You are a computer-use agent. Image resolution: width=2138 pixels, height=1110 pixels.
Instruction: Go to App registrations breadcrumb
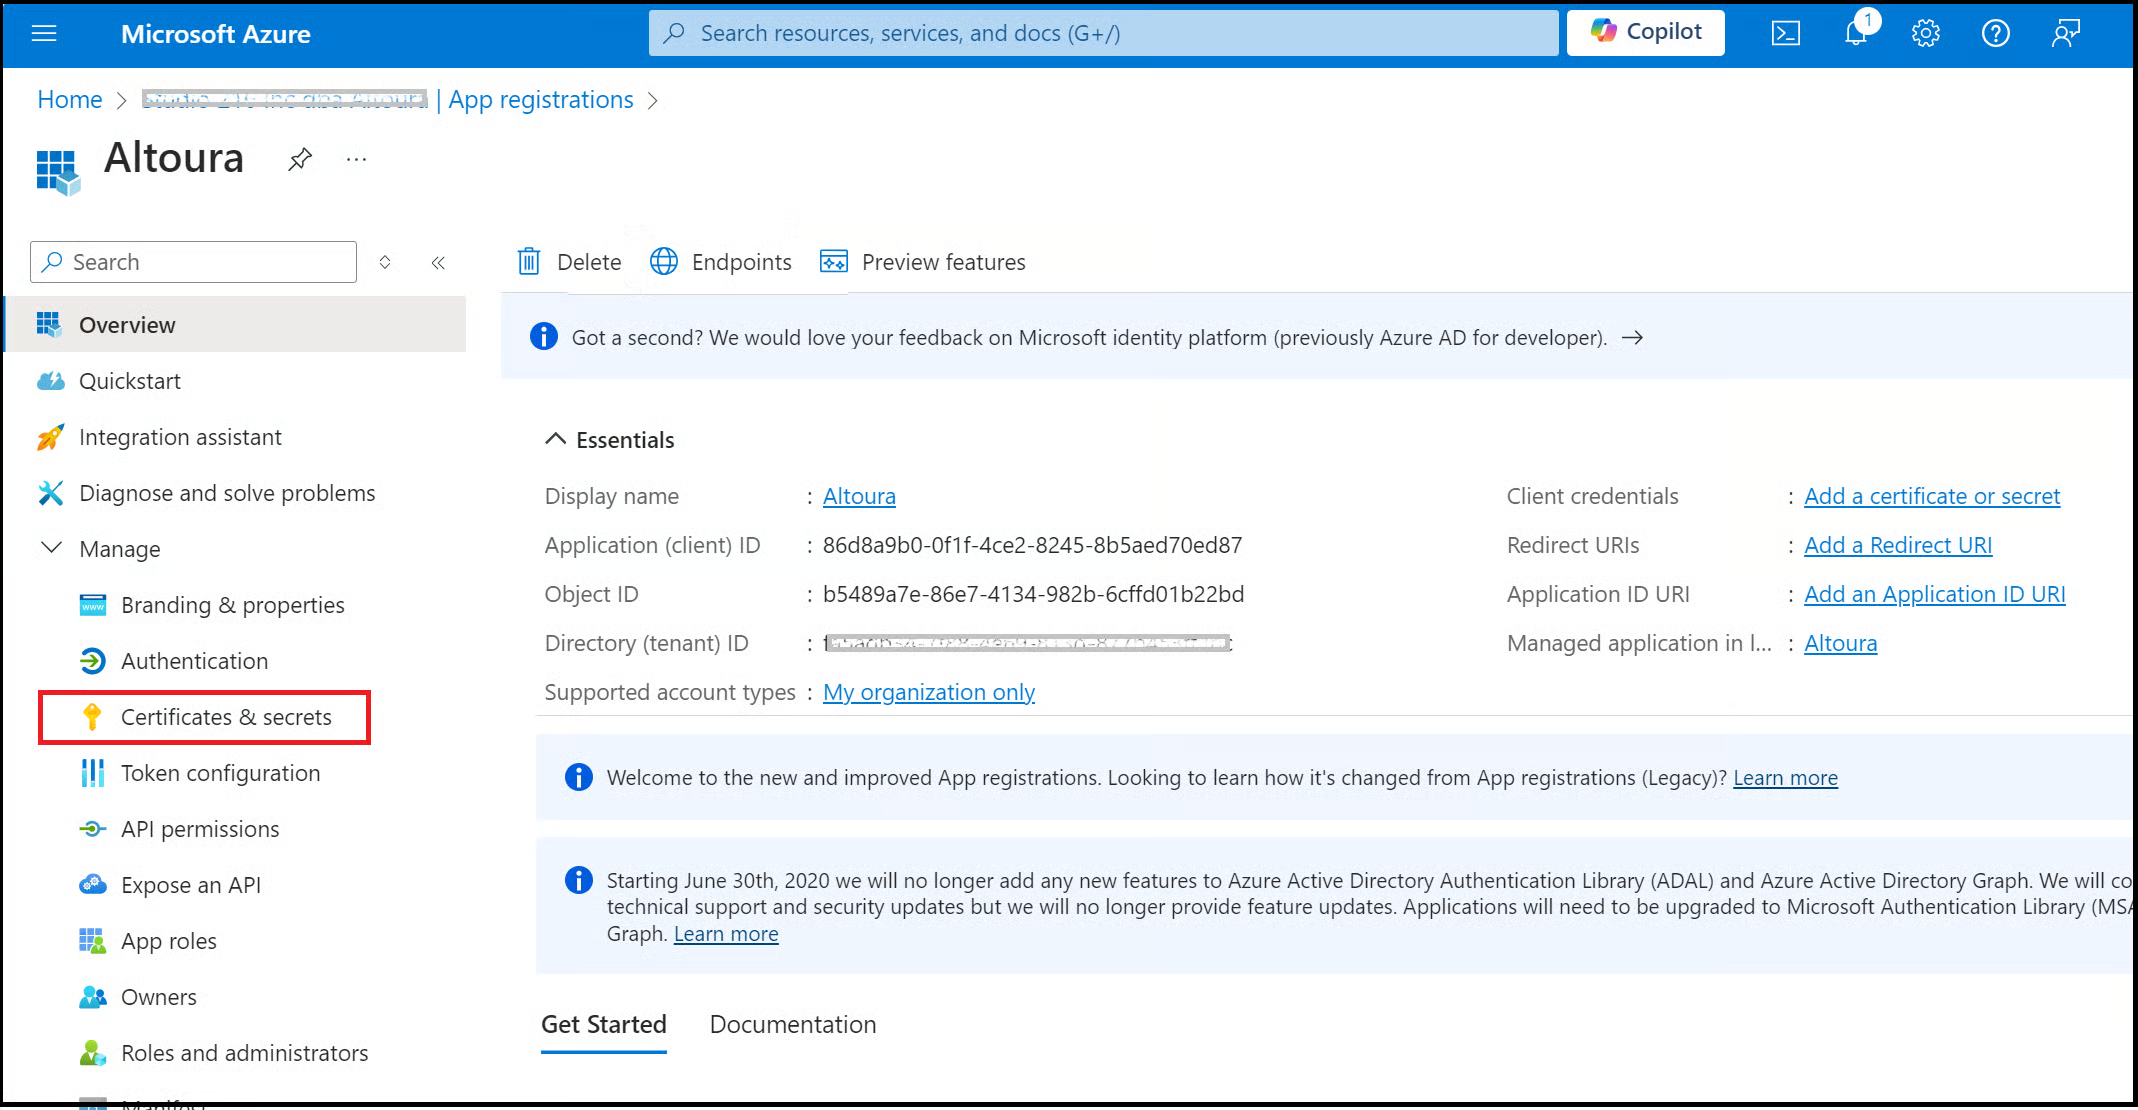click(x=540, y=100)
